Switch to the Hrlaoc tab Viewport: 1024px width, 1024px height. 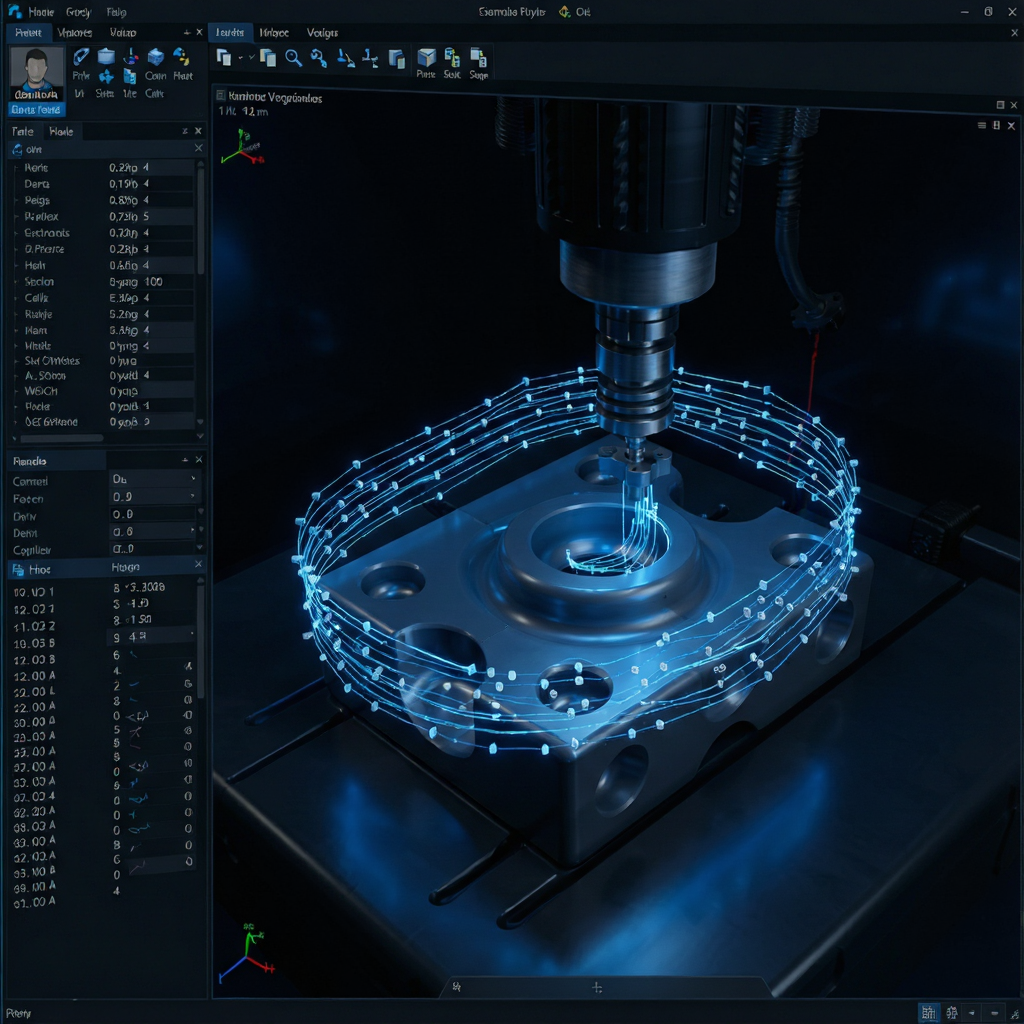[274, 32]
